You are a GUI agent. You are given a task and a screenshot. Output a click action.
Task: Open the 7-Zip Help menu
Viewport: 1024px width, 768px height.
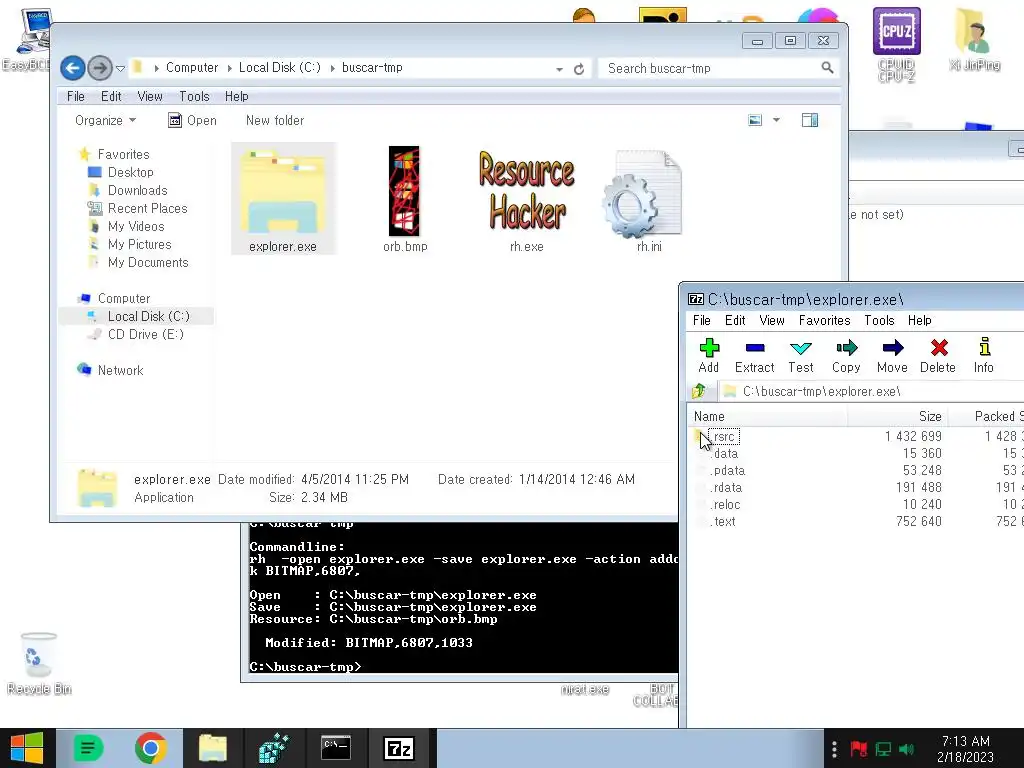coord(920,320)
